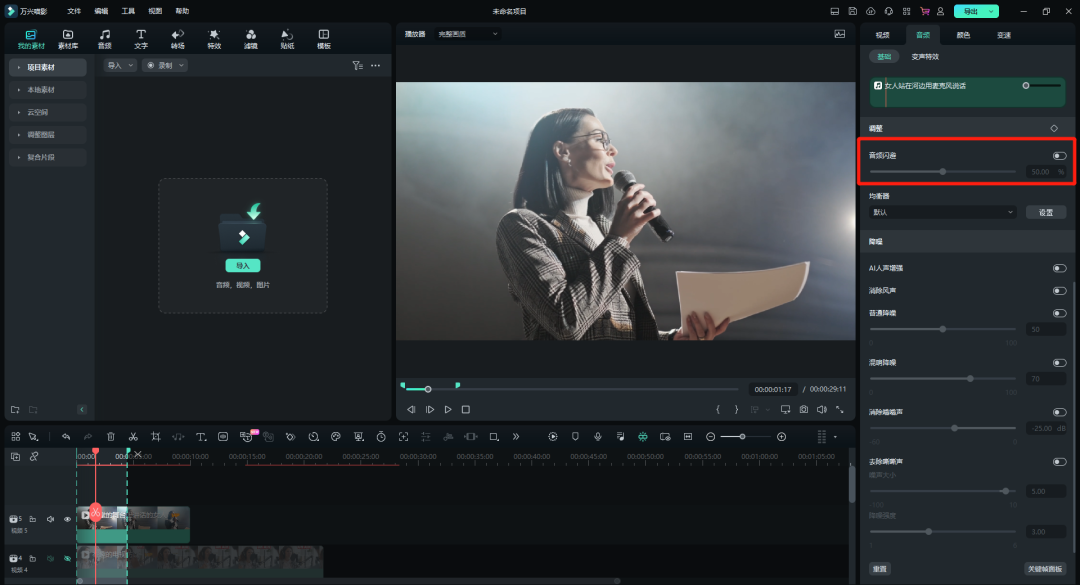The width and height of the screenshot is (1080, 585).
Task: Enable the 去除嘶嘶声 hiss removal toggle
Action: pos(1059,462)
